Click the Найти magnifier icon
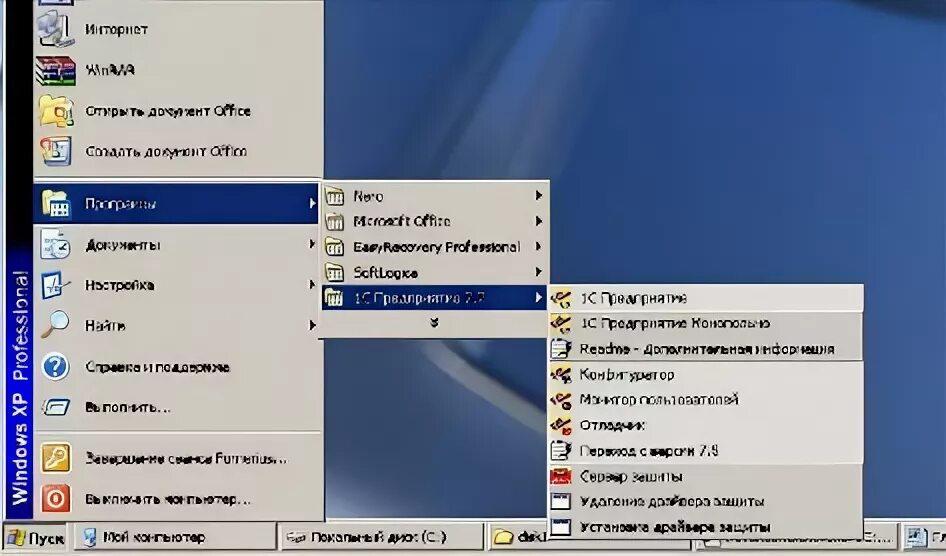The image size is (946, 556). [56, 324]
